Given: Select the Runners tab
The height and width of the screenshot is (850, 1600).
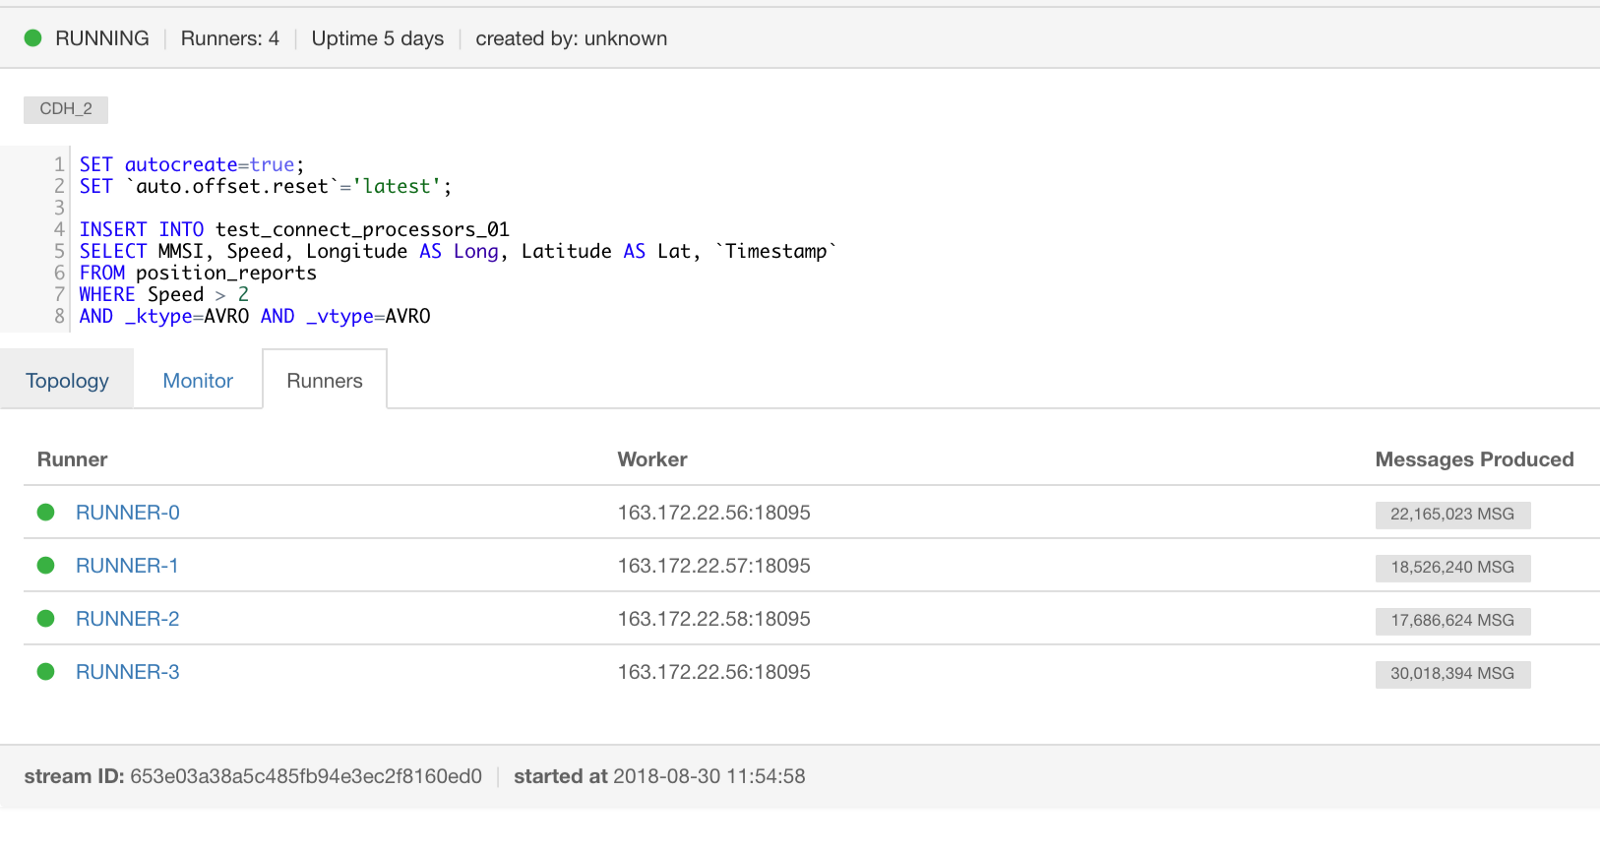Looking at the screenshot, I should point(325,380).
